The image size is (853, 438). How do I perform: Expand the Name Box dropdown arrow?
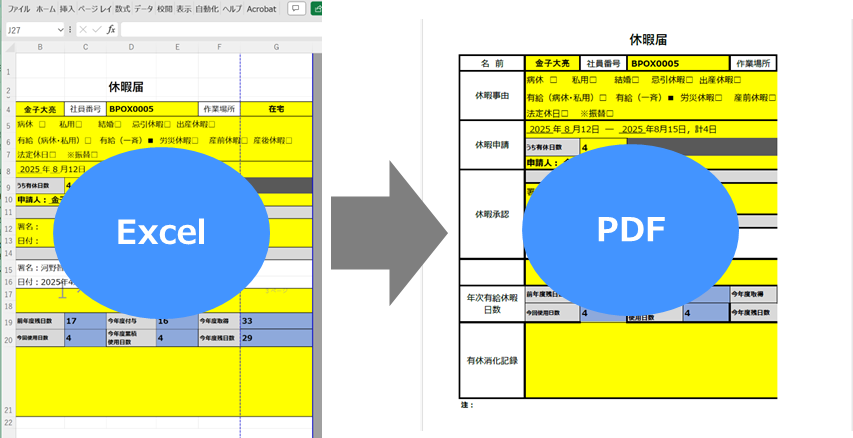(59, 30)
